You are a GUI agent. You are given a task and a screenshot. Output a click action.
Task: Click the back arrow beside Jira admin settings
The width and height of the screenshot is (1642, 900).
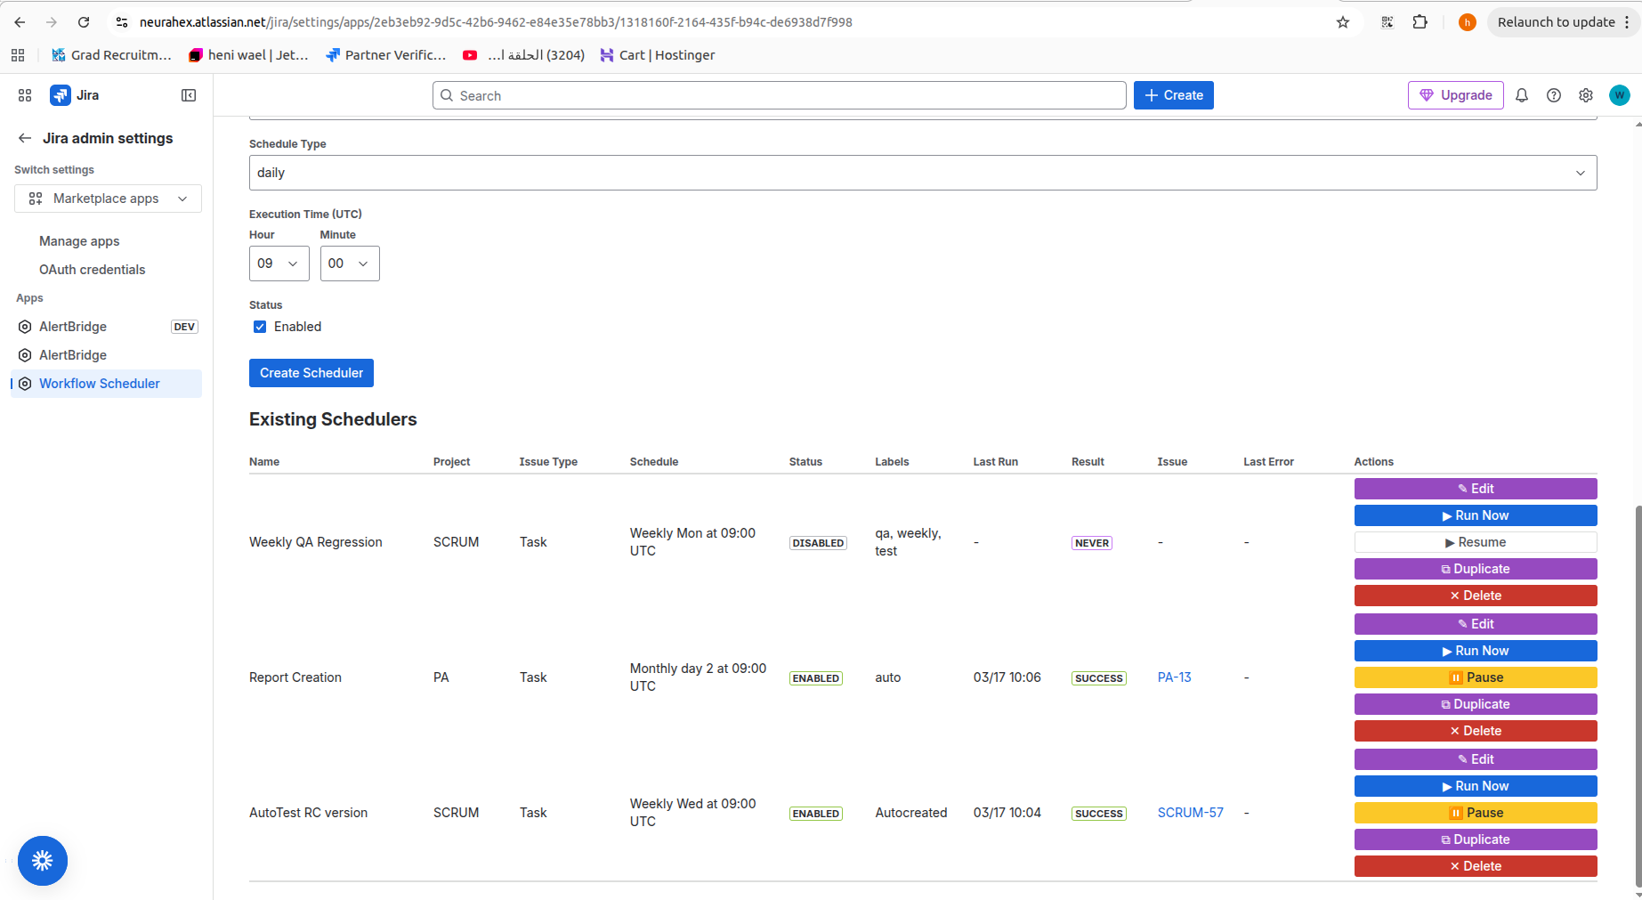pyautogui.click(x=25, y=138)
